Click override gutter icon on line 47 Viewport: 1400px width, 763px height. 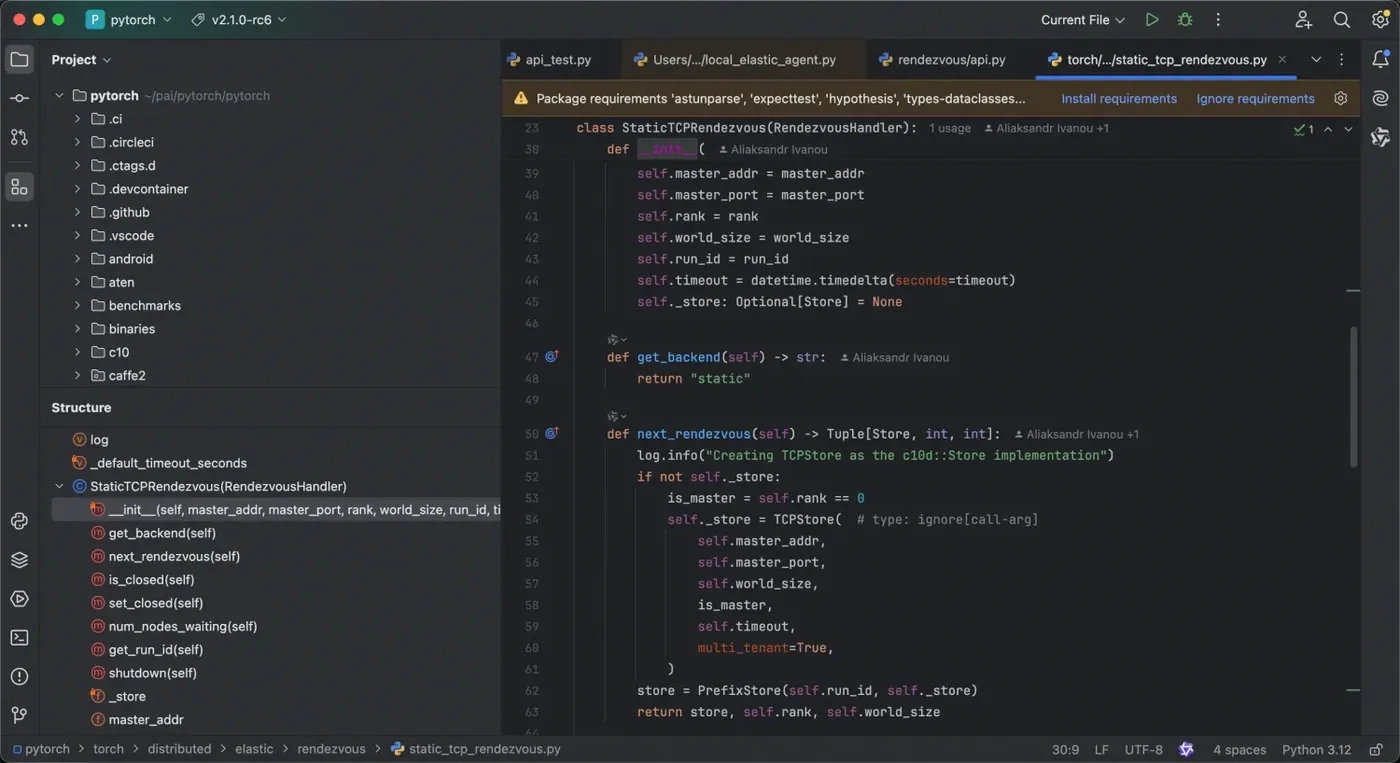click(x=551, y=357)
